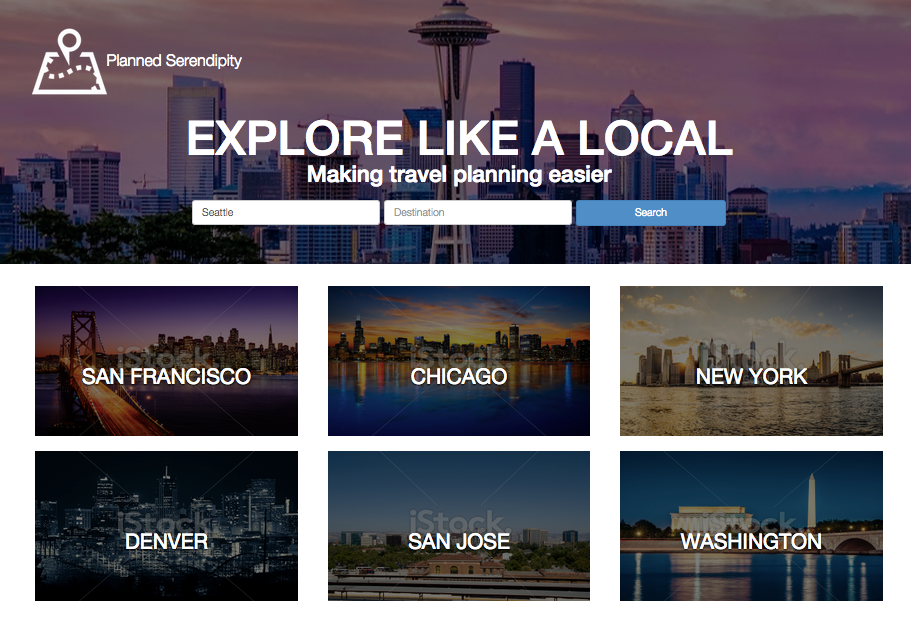Click the Lincoln Memorial building in Washington photo
Screen dimensions: 911x627
712,518
